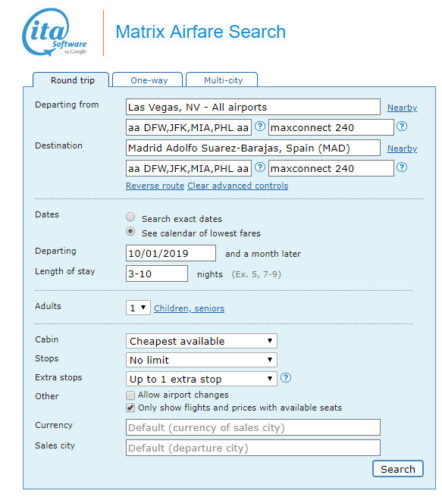This screenshot has width=442, height=500.
Task: Switch to the One-way tab
Action: (x=148, y=80)
